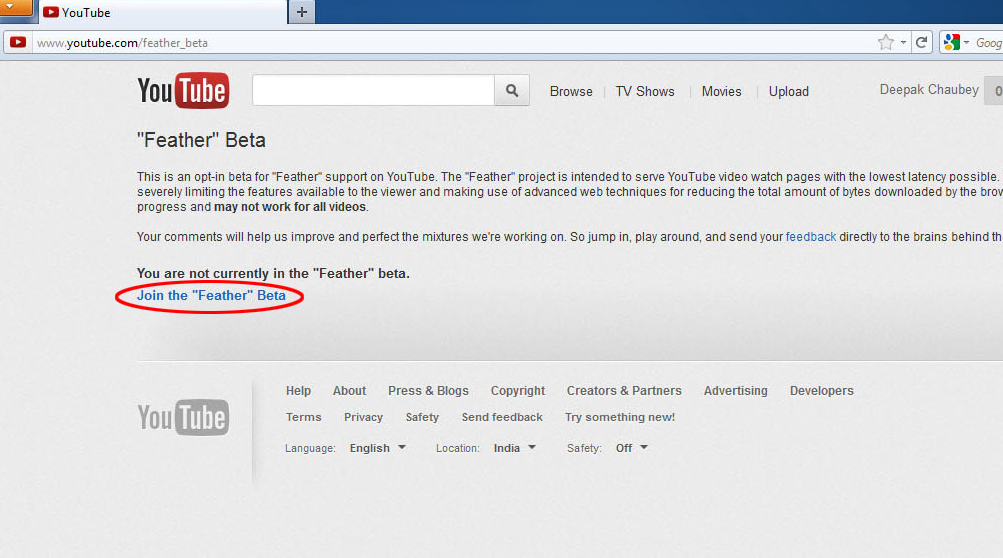Open the Firefox orange menu button
Image resolution: width=1003 pixels, height=558 pixels.
(16, 8)
